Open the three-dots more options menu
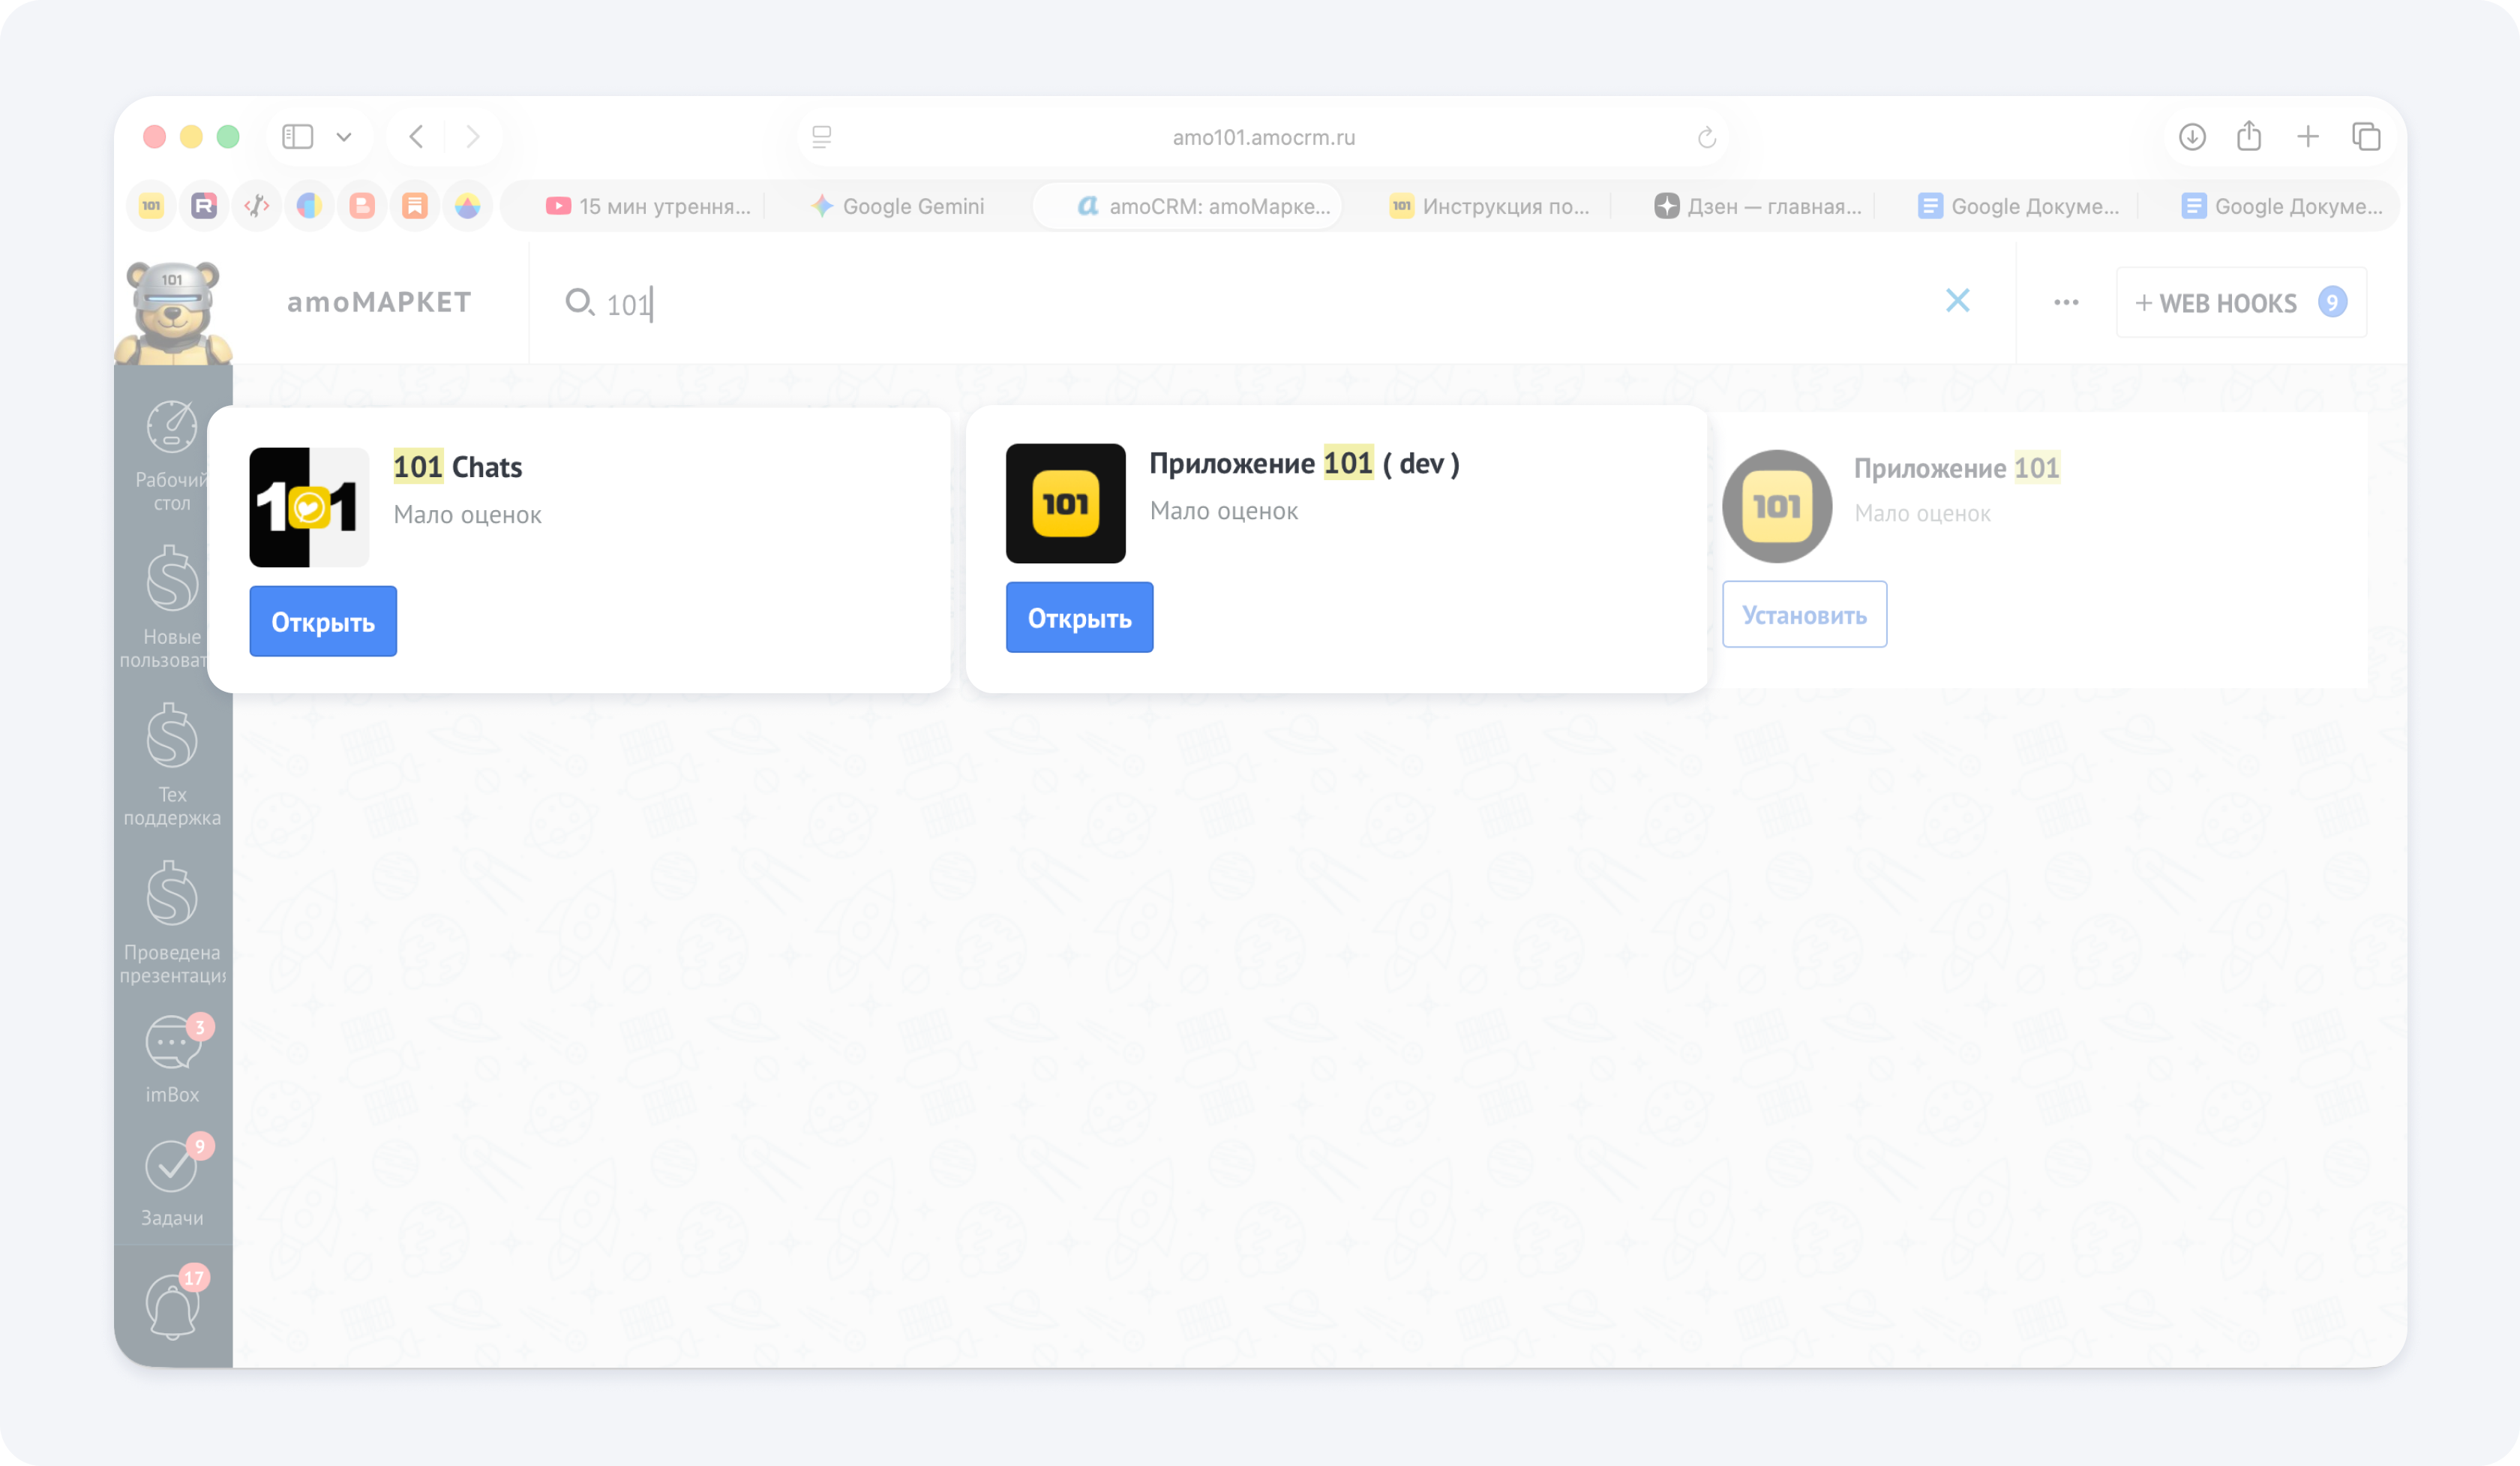This screenshot has height=1466, width=2520. [x=2066, y=302]
